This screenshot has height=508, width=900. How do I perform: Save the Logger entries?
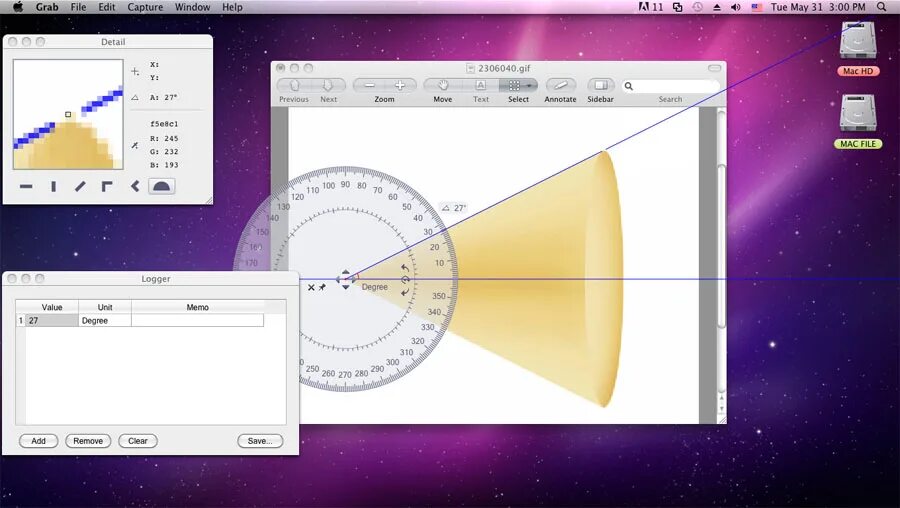point(260,441)
